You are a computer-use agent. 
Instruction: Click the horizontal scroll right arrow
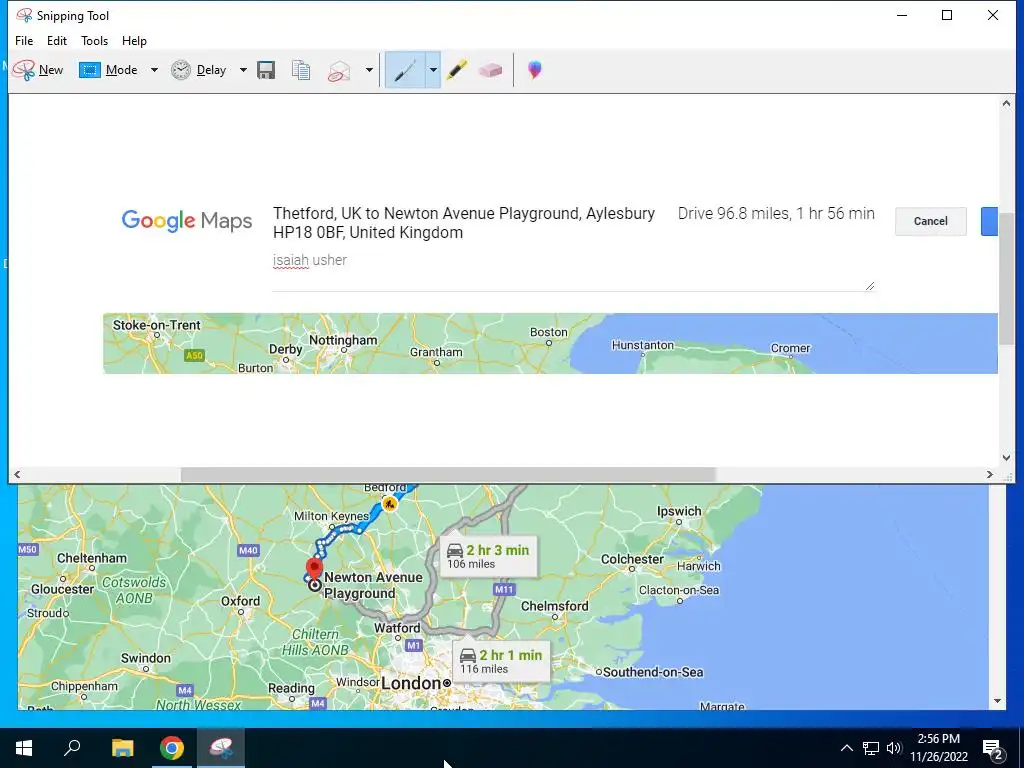pos(989,475)
